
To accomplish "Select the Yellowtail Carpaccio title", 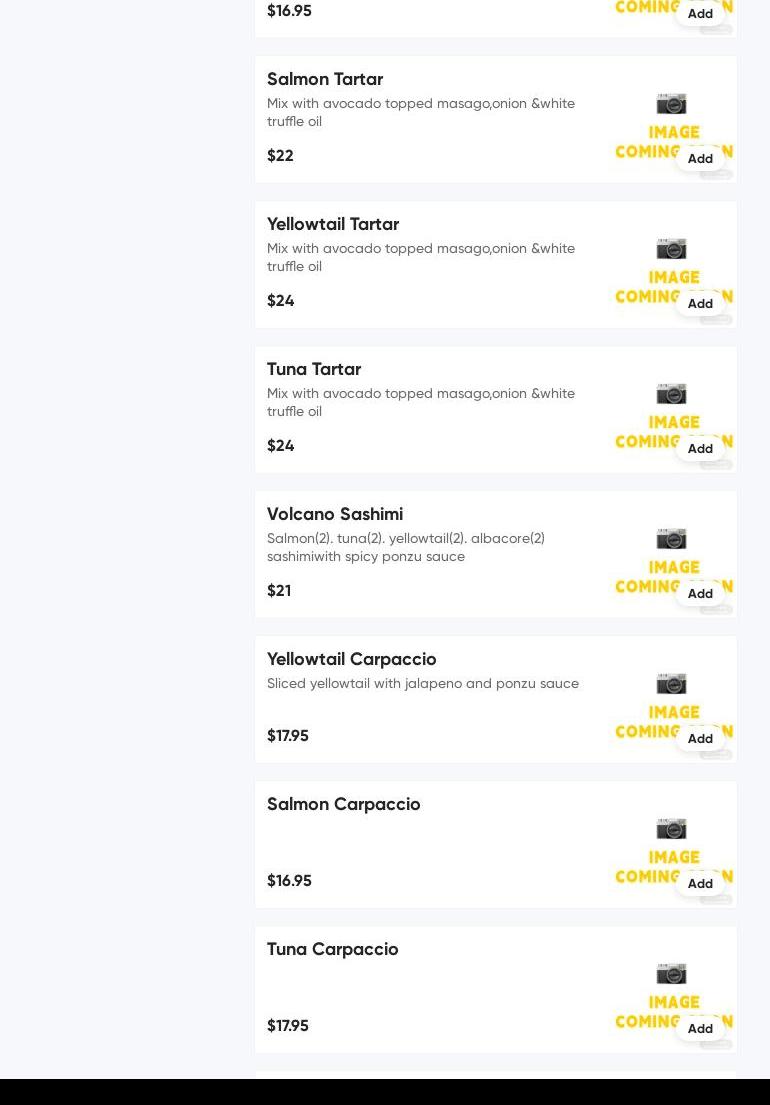I will 352,659.
